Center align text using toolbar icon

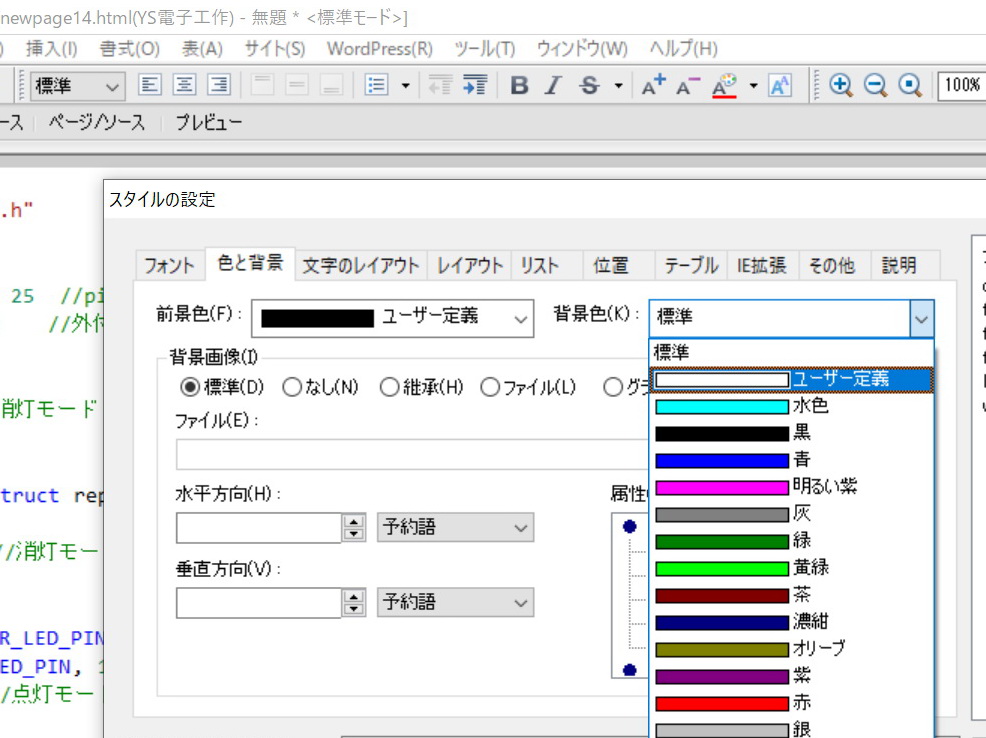click(x=185, y=86)
